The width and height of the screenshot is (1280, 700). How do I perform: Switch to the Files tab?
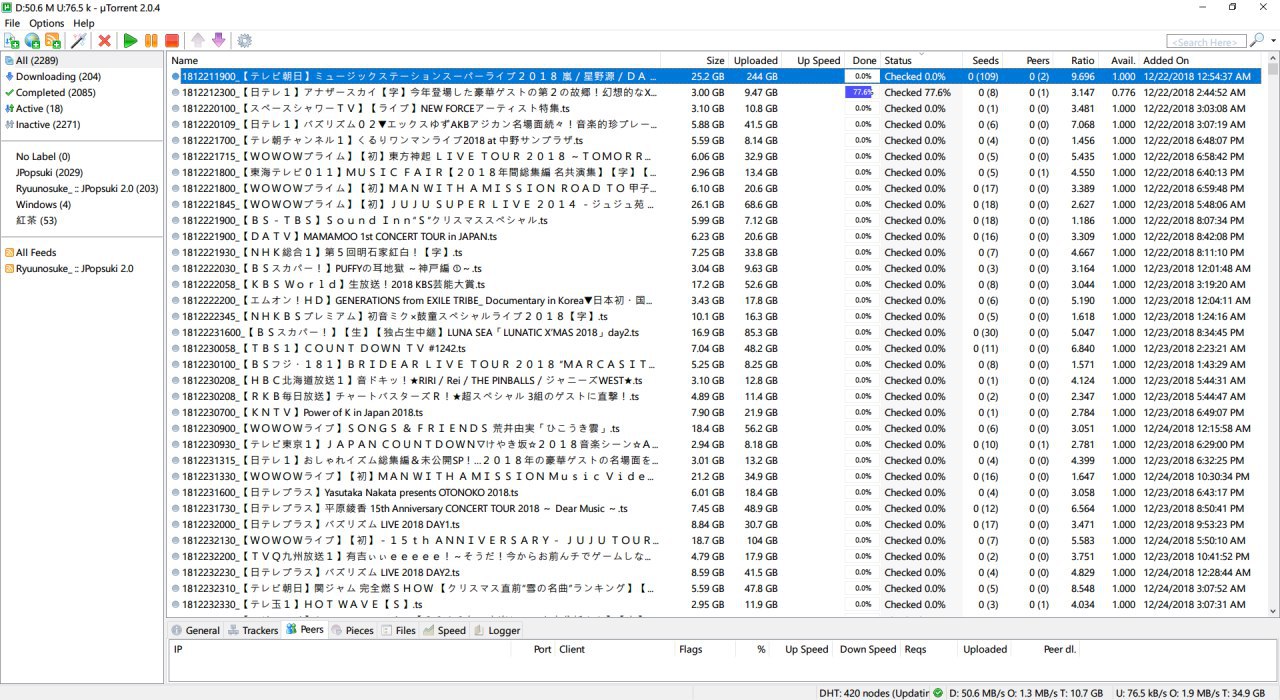click(399, 631)
